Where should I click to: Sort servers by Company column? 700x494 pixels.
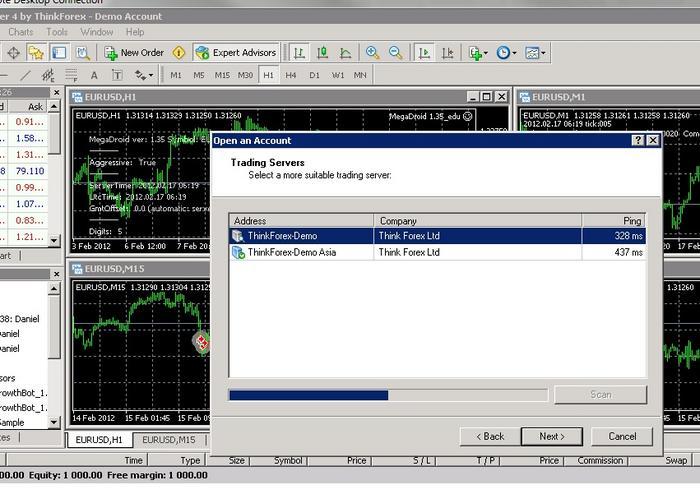[478, 221]
